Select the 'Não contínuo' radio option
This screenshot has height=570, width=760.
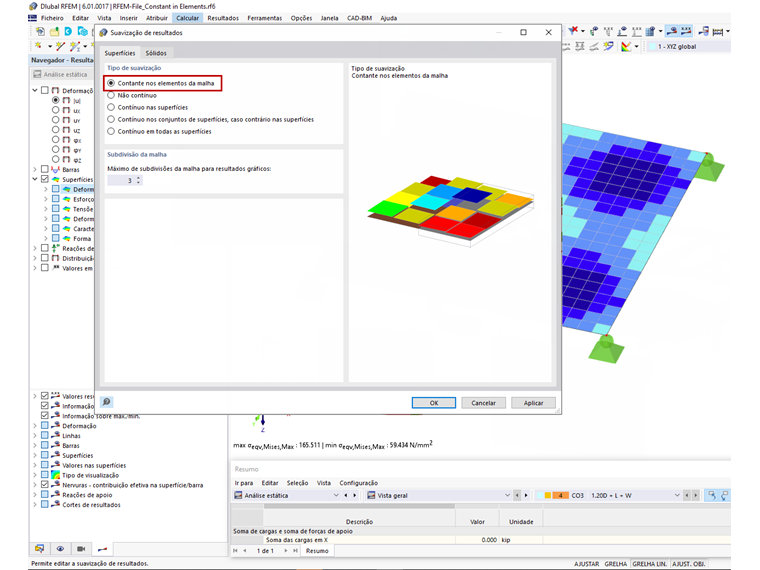pos(111,95)
